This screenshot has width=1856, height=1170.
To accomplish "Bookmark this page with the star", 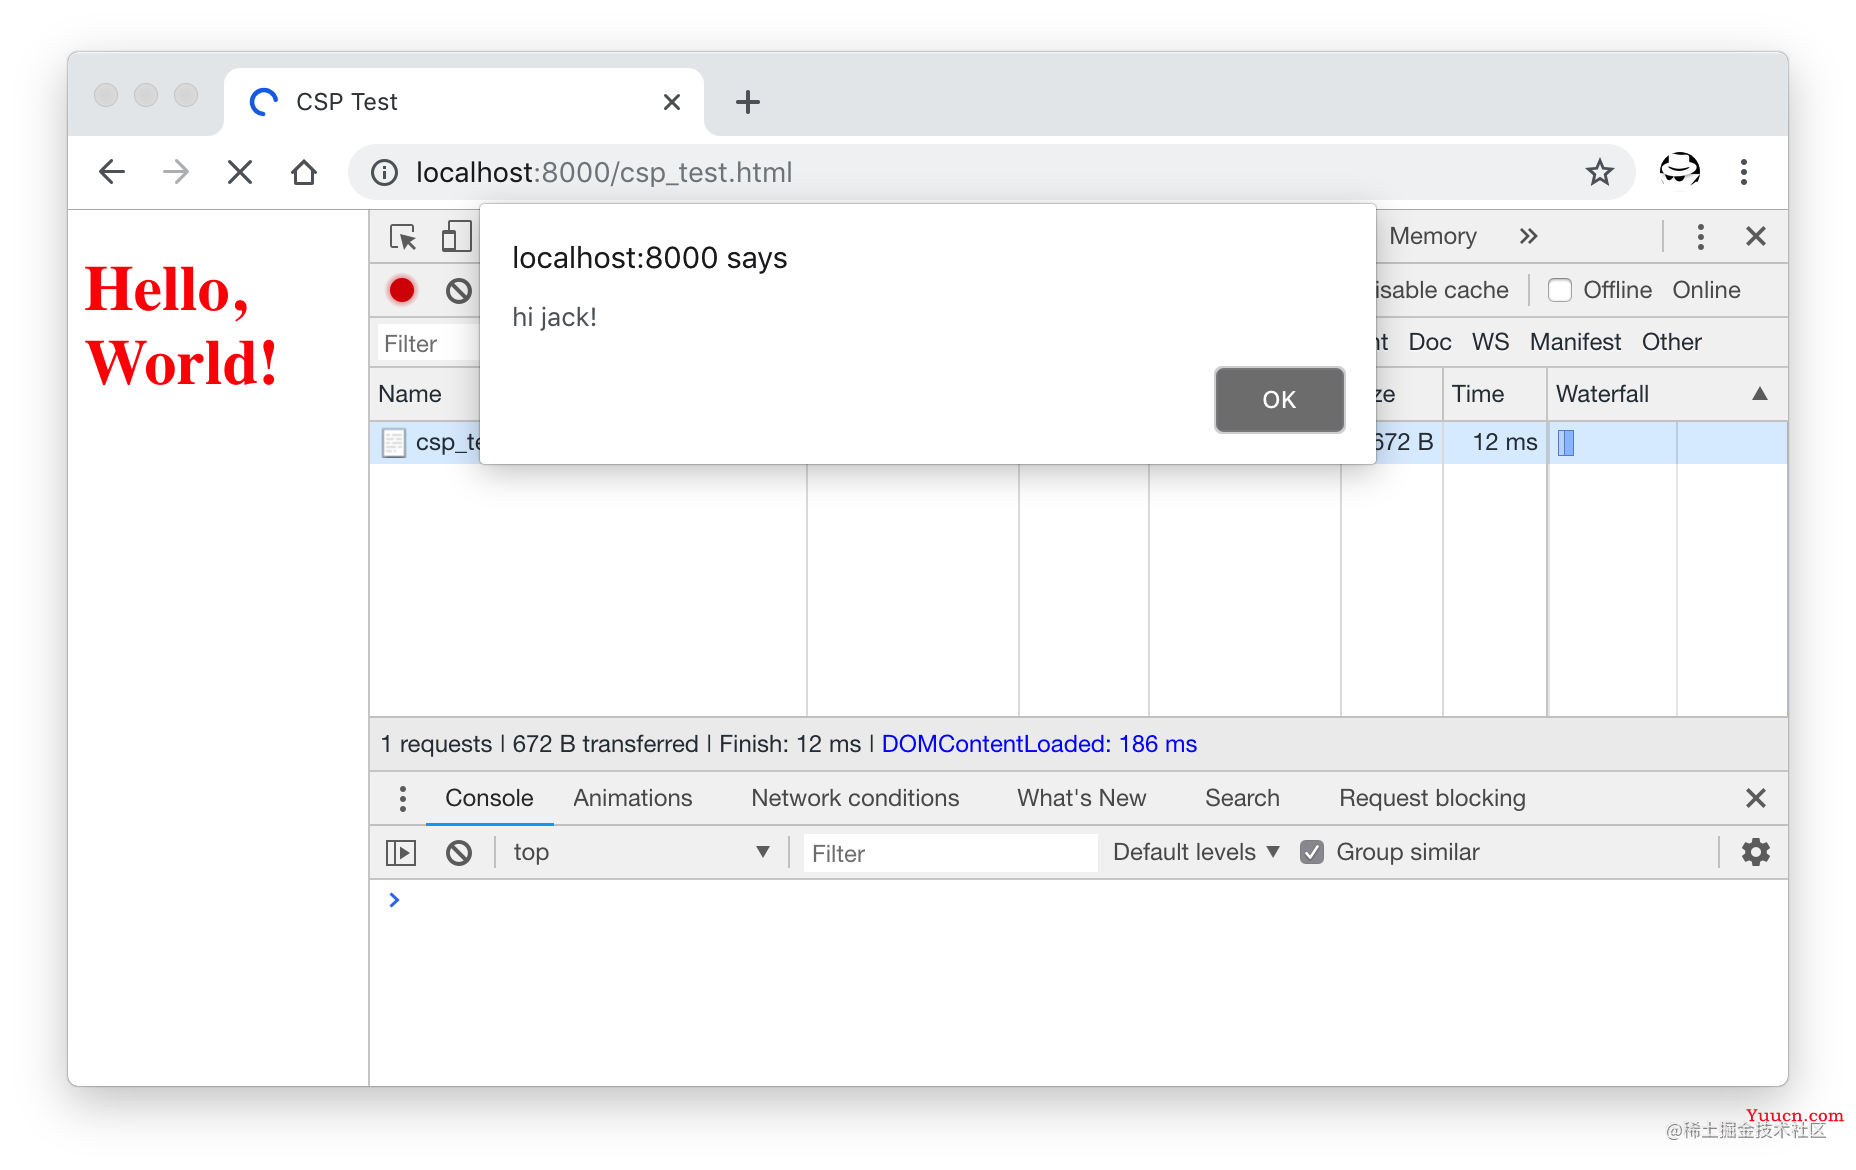I will coord(1600,172).
